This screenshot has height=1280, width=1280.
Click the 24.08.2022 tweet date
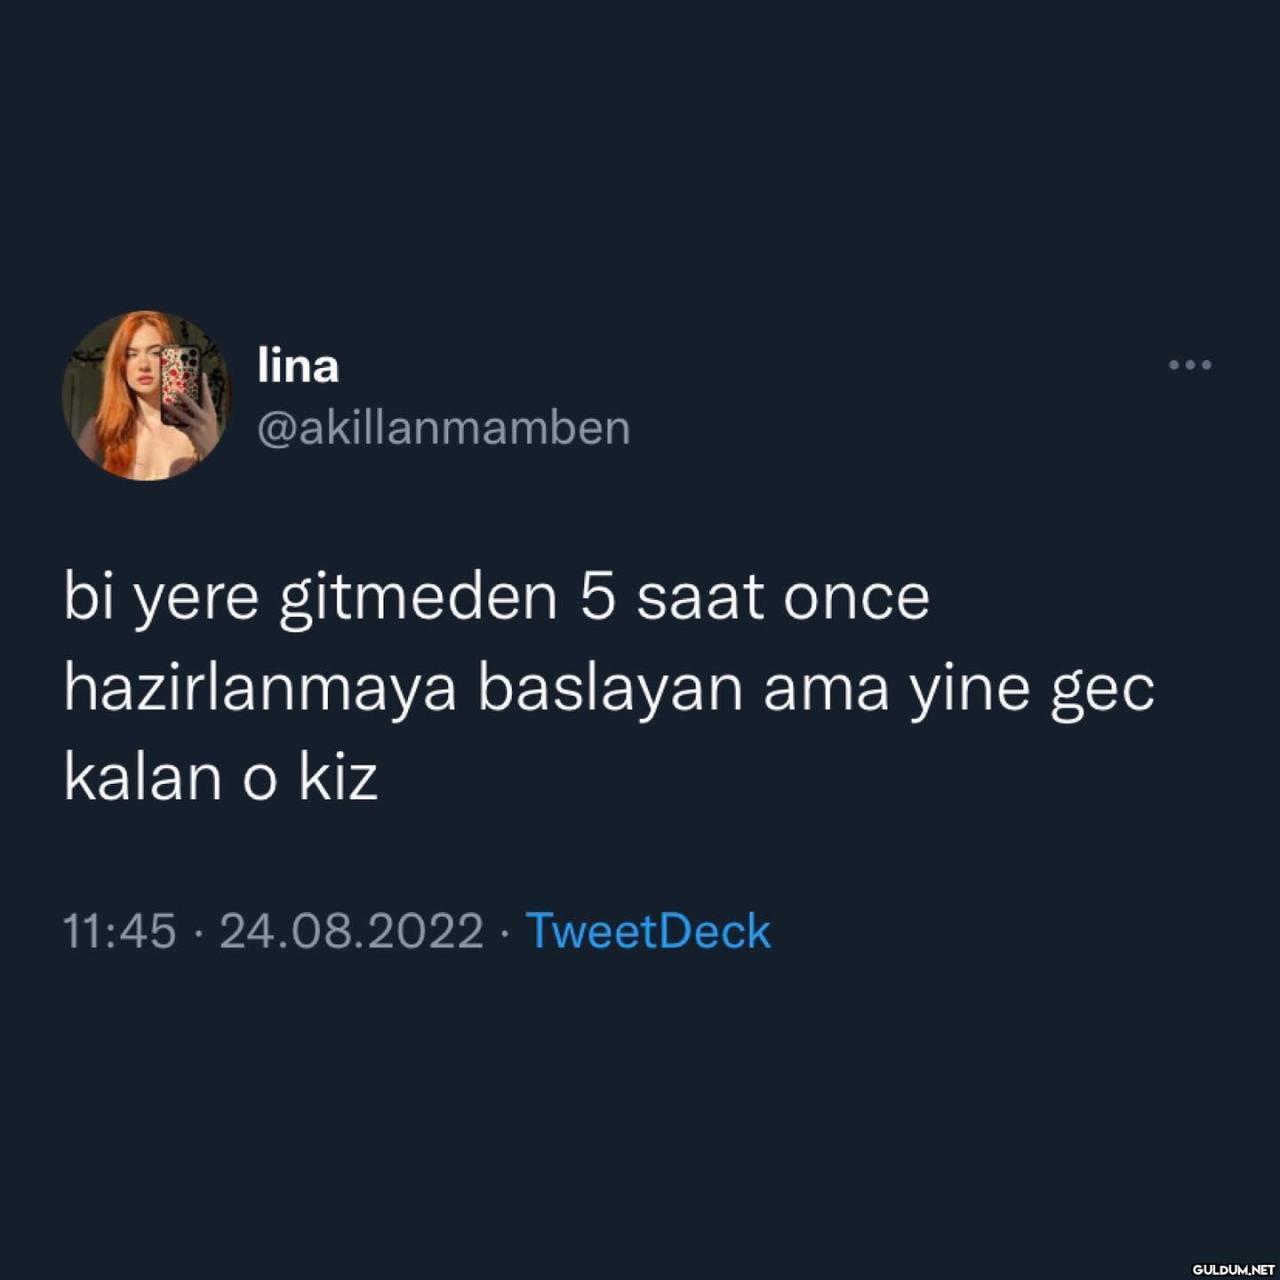[351, 931]
